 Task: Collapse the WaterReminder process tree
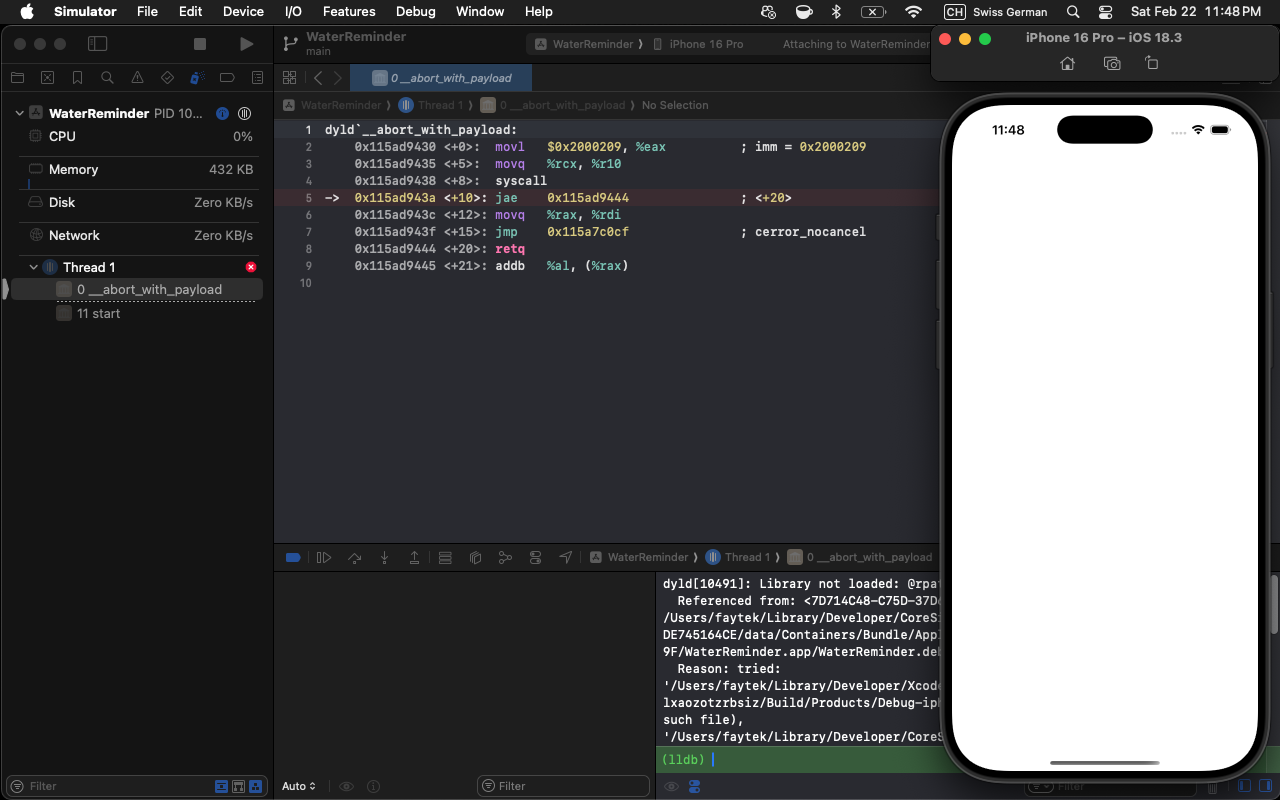coord(19,113)
